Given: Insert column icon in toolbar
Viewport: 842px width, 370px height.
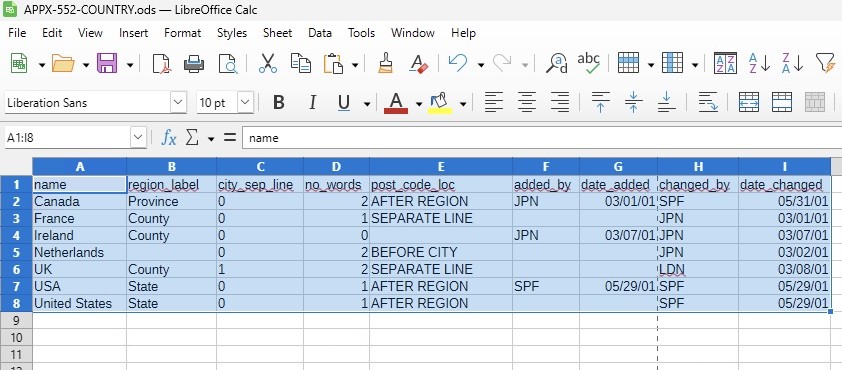Looking at the screenshot, I should coord(672,64).
